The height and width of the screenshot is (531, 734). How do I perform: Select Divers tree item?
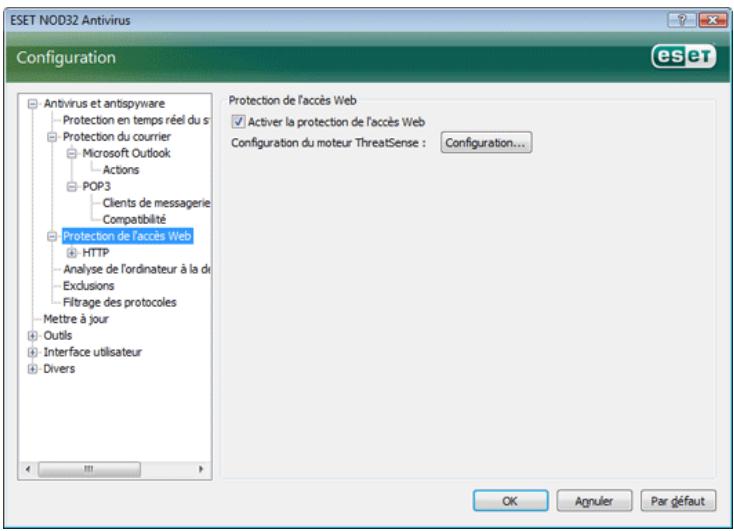click(x=59, y=369)
